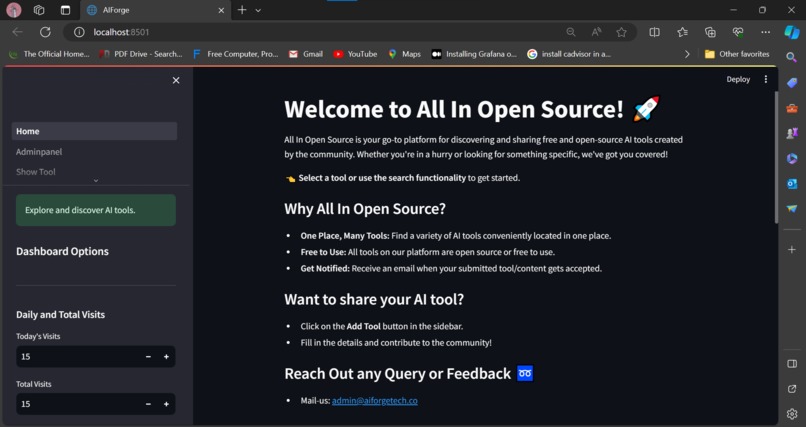This screenshot has width=806, height=427.
Task: Open Edge sidebar settings gear
Action: click(x=792, y=414)
